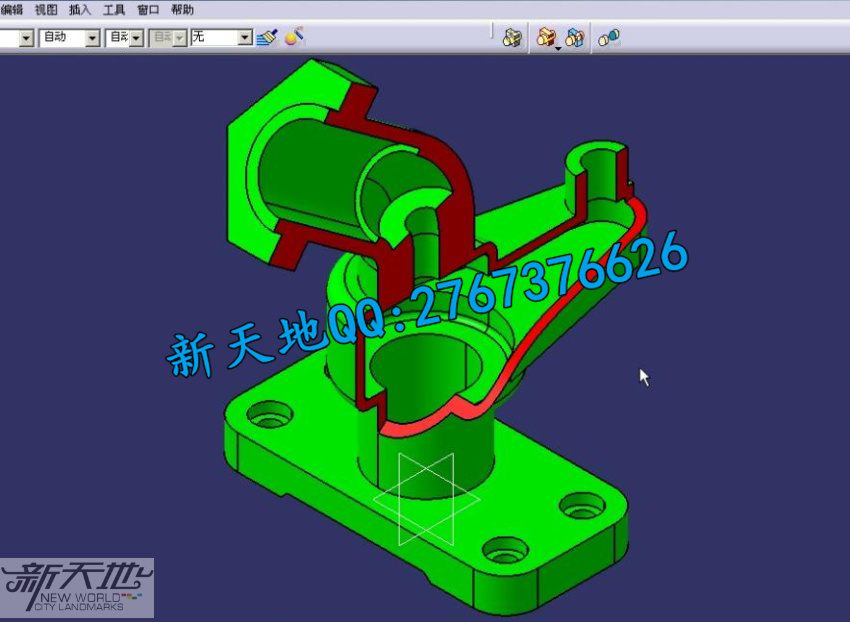Click the two-spheres clash icon at toolbar end

(x=608, y=37)
